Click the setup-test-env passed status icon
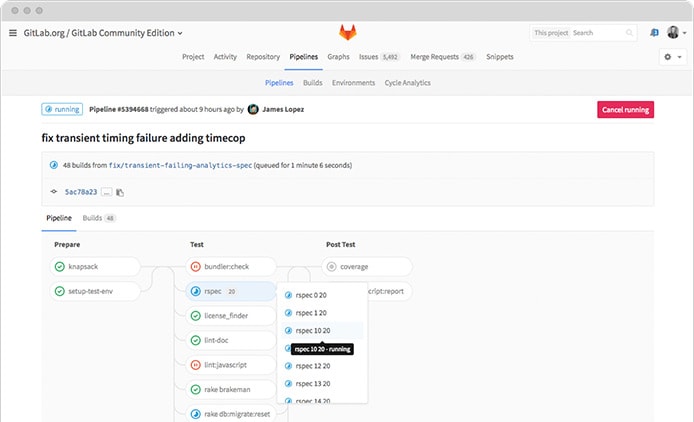 click(x=59, y=291)
